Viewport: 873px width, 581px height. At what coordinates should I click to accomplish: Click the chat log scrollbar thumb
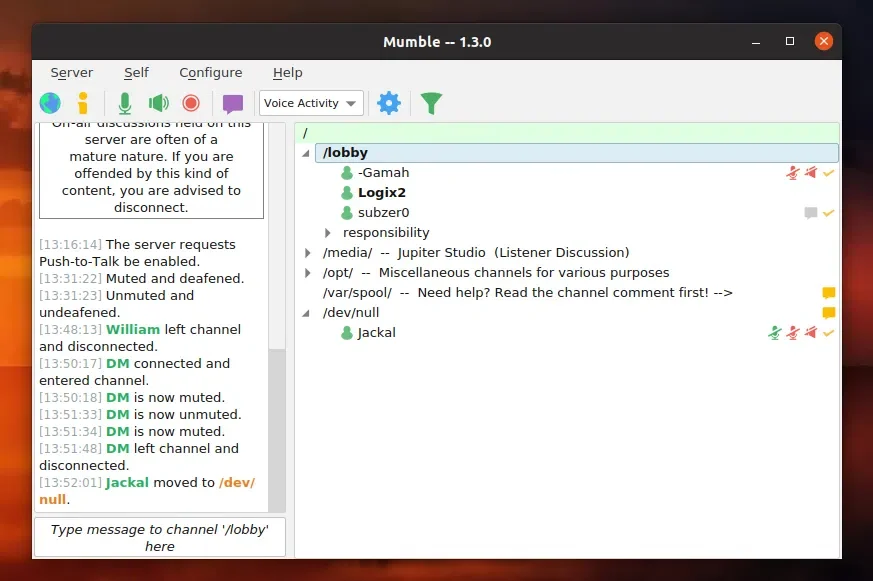(277, 431)
